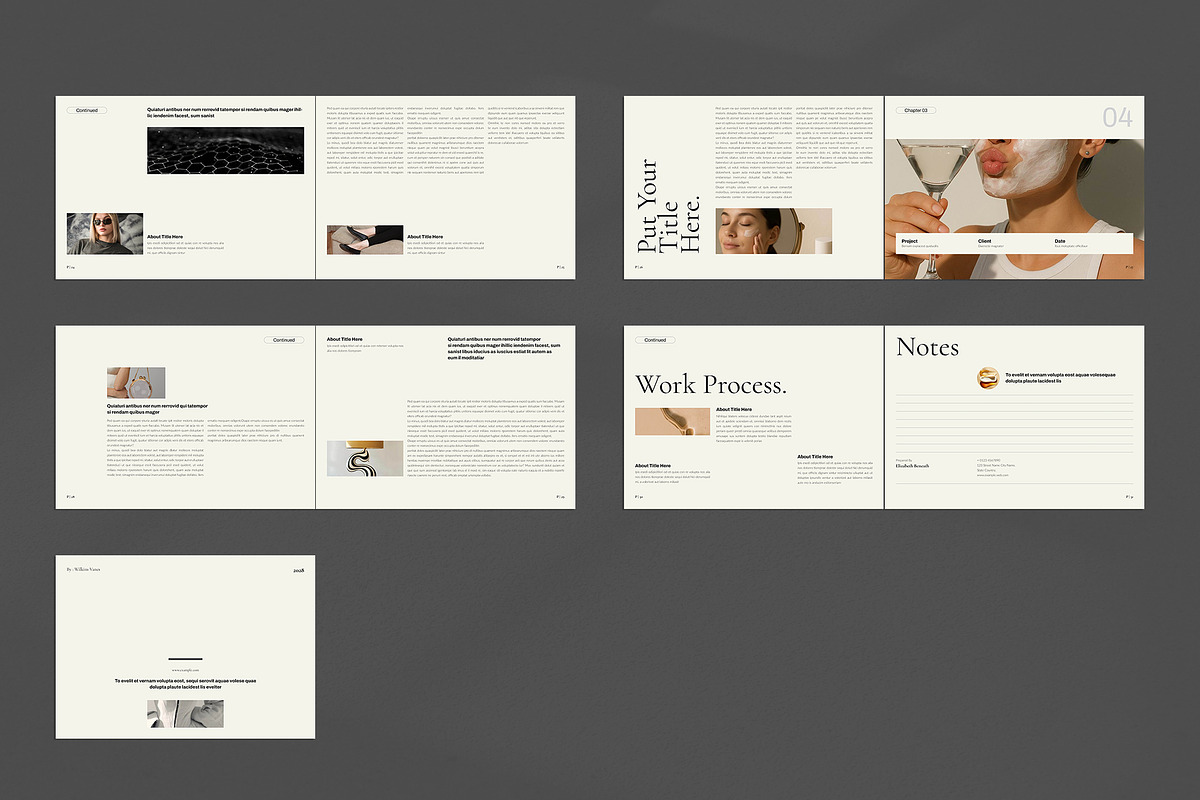Select the 'Project' label

910,241
